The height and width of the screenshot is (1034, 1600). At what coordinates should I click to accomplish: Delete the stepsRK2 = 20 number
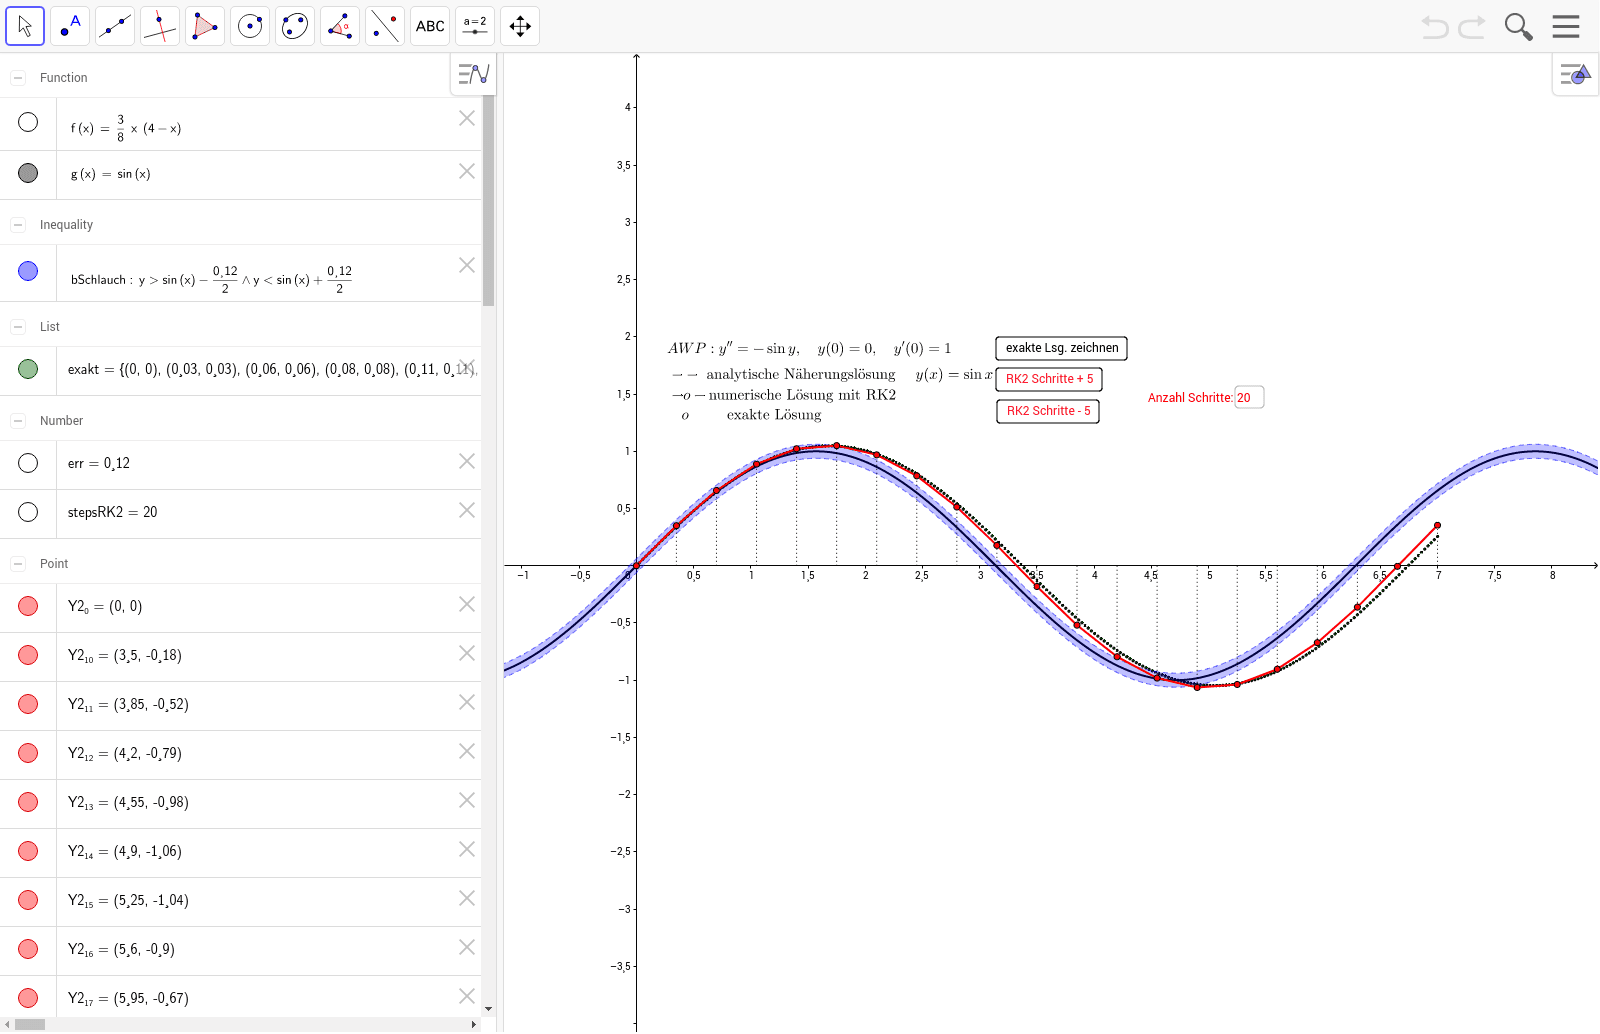tap(467, 510)
